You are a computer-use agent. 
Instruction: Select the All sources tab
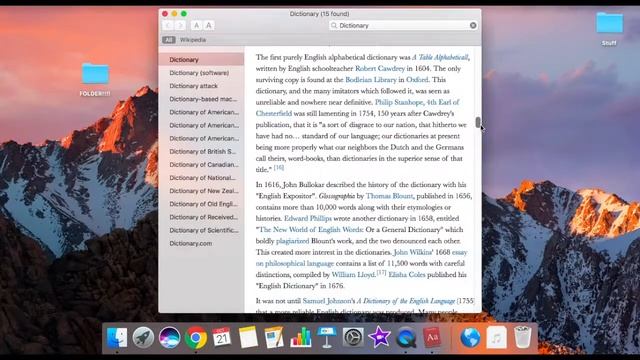click(168, 40)
